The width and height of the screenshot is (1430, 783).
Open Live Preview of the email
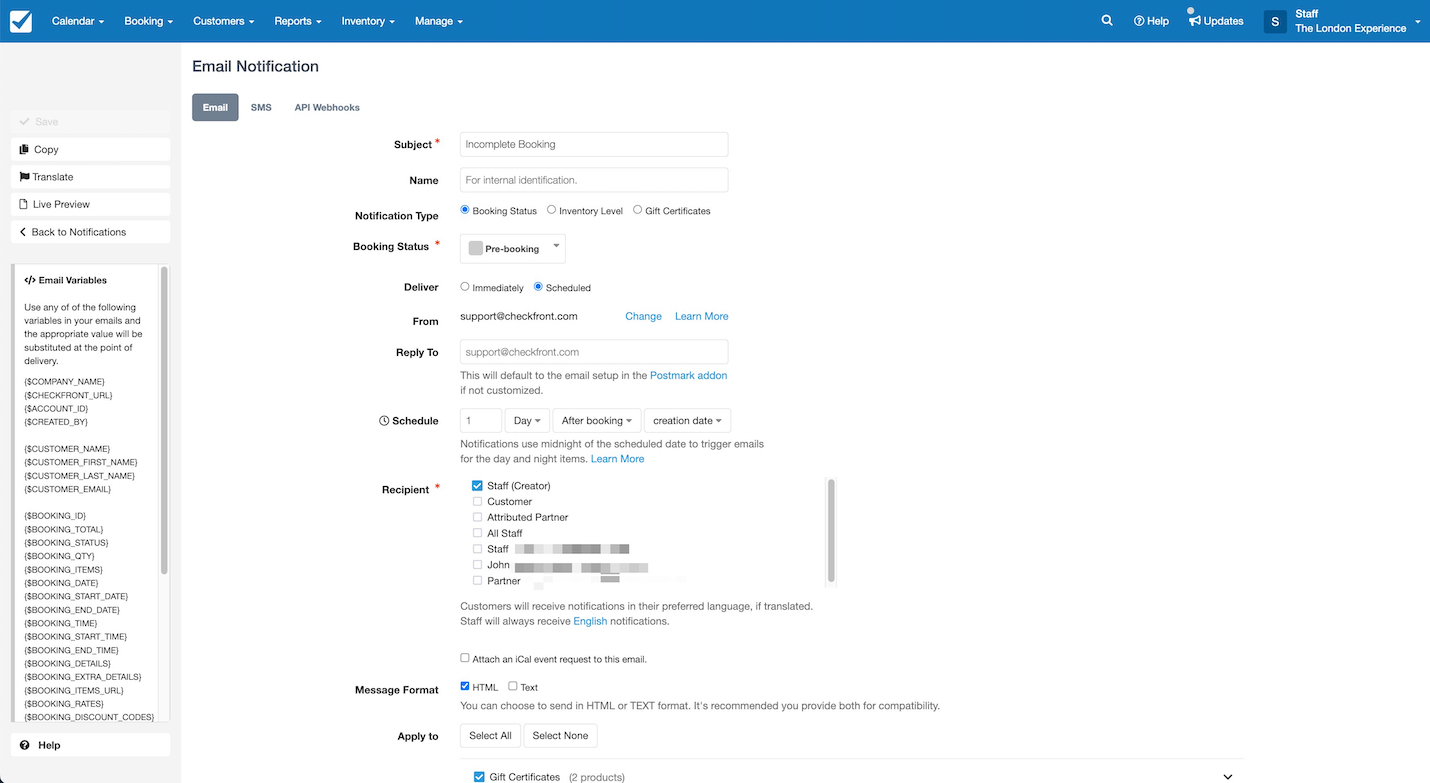pyautogui.click(x=91, y=204)
